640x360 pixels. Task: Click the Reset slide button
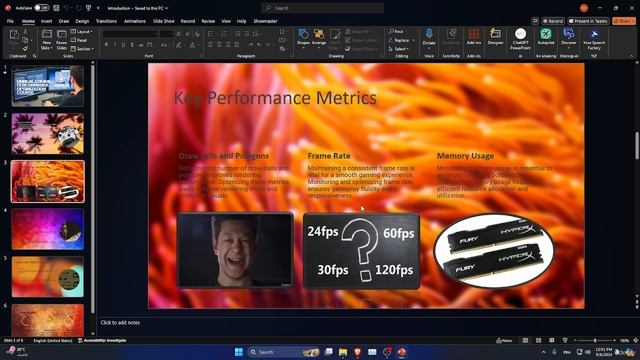(79, 40)
